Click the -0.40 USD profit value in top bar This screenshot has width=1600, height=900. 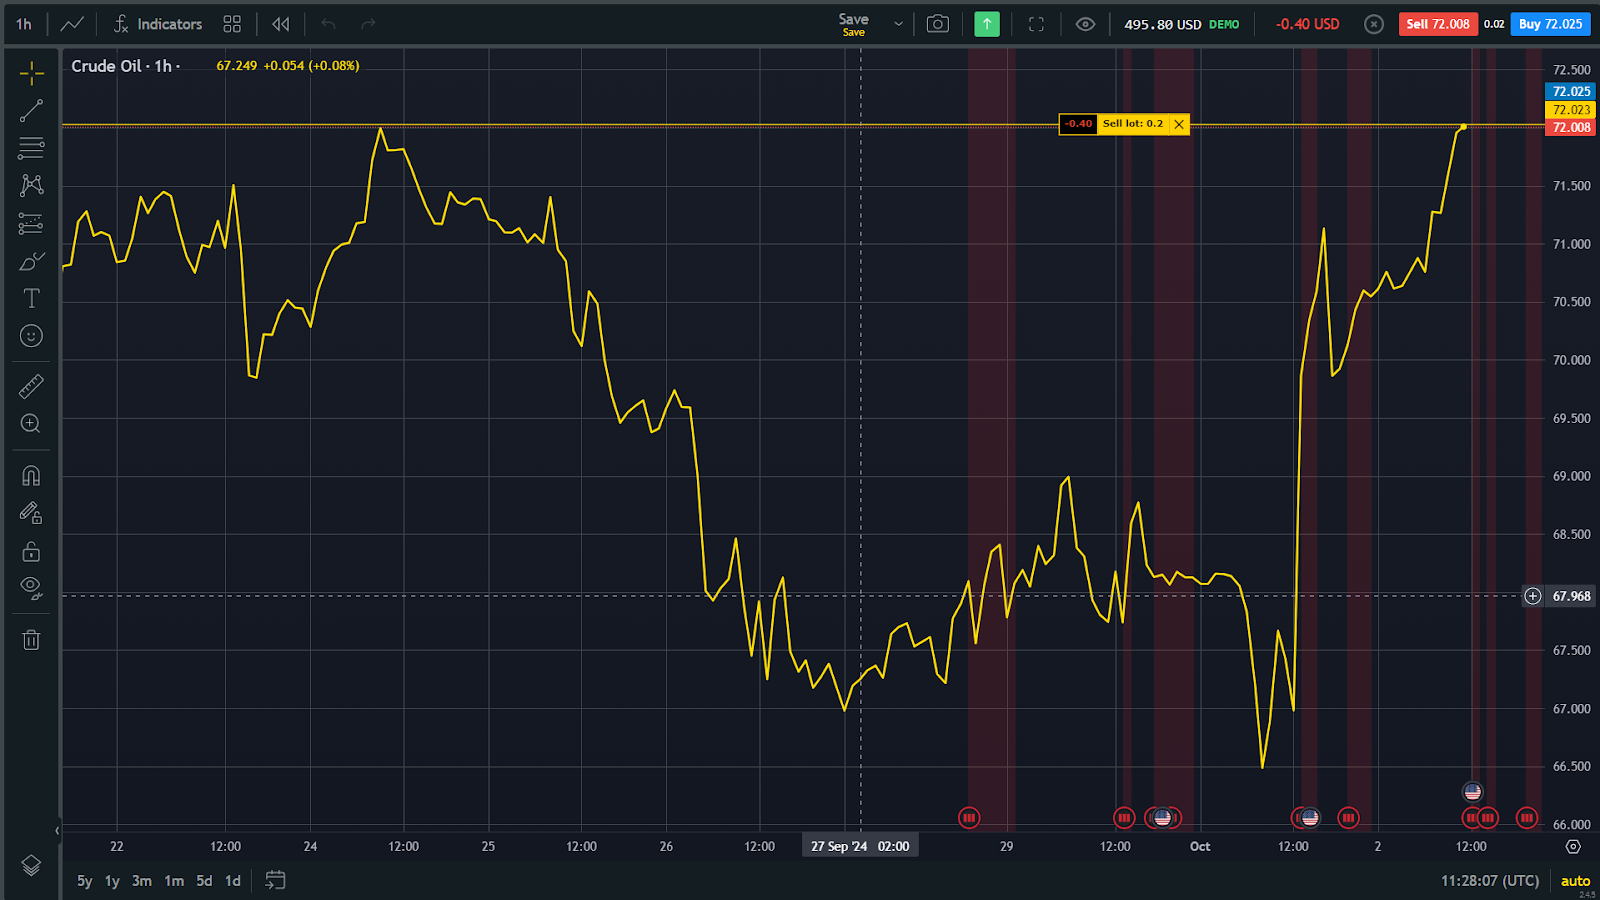(x=1307, y=24)
